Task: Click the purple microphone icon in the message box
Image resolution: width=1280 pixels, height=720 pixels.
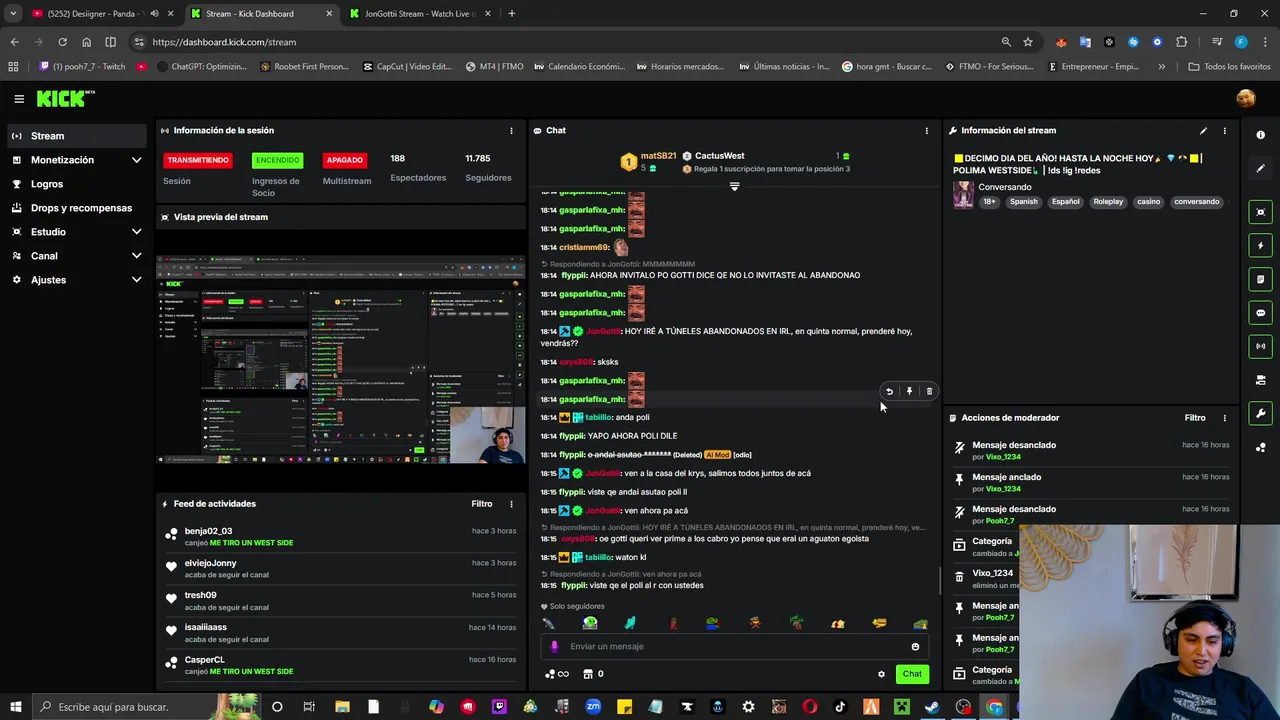Action: [x=555, y=647]
